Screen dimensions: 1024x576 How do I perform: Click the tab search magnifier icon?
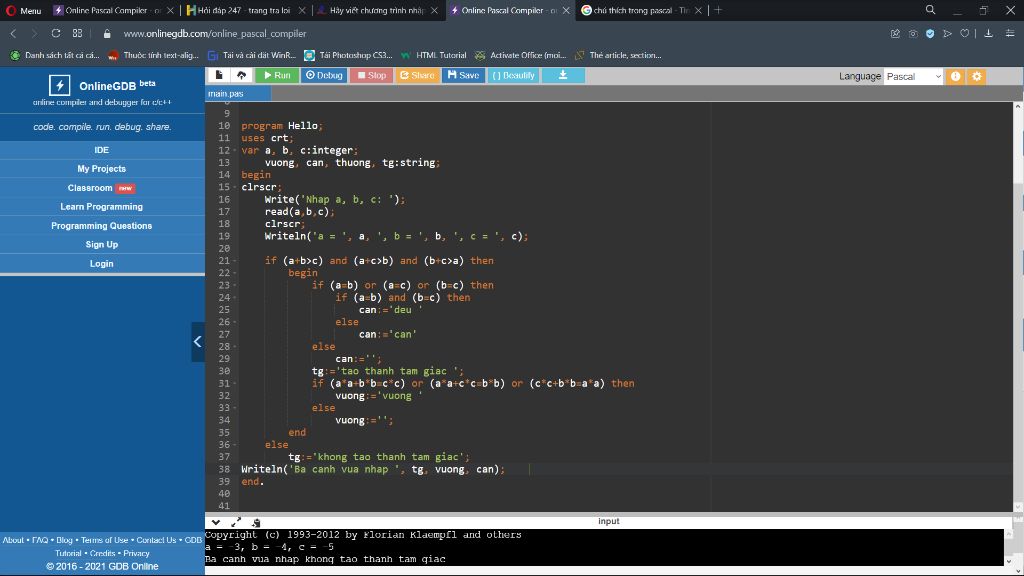point(931,10)
